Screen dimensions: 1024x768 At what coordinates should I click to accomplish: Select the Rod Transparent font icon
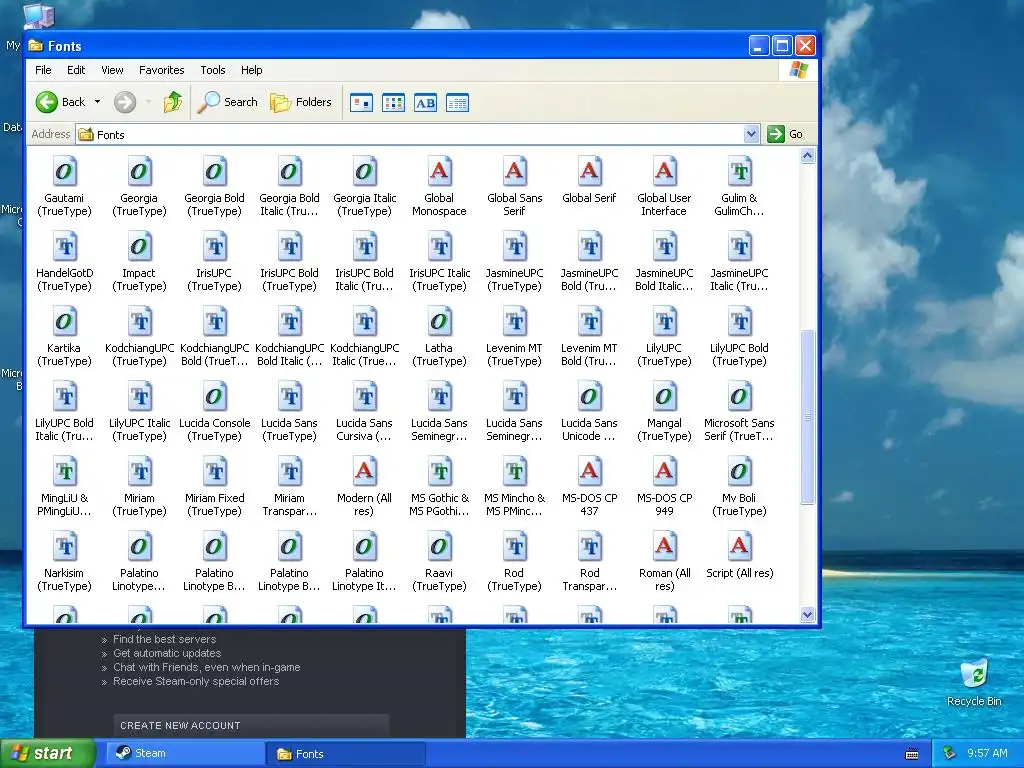[x=589, y=547]
